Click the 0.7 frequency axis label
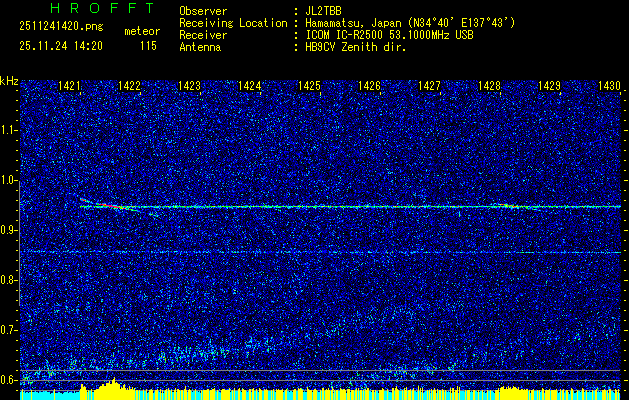 (9, 329)
